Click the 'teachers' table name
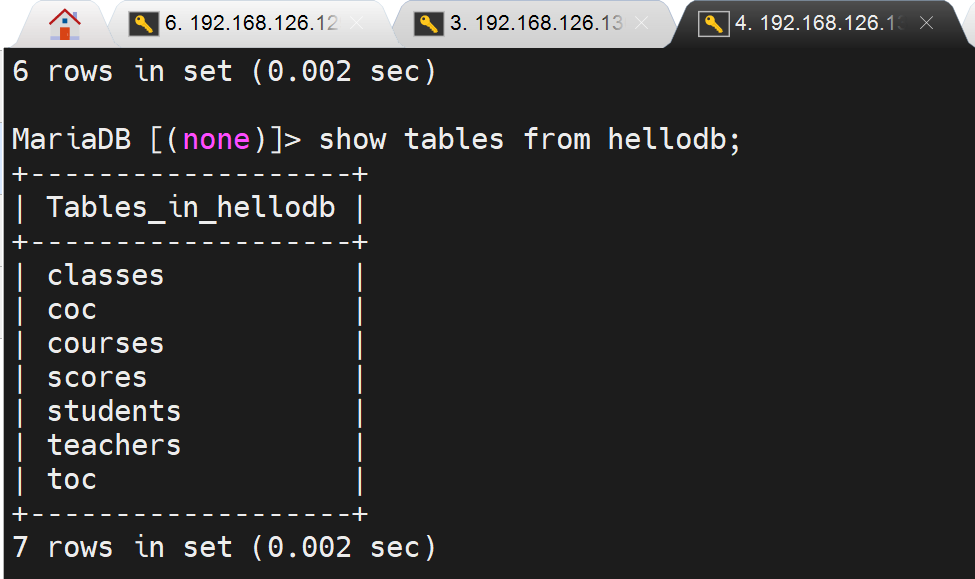This screenshot has width=975, height=579. click(114, 445)
